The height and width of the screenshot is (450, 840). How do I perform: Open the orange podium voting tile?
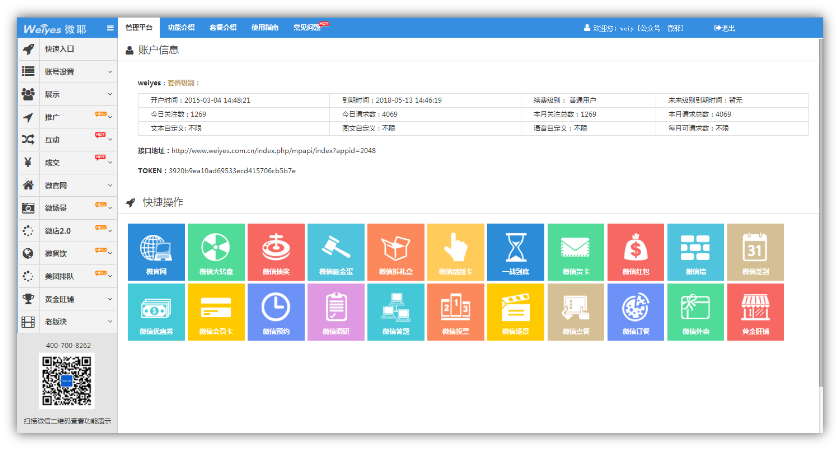tap(456, 312)
